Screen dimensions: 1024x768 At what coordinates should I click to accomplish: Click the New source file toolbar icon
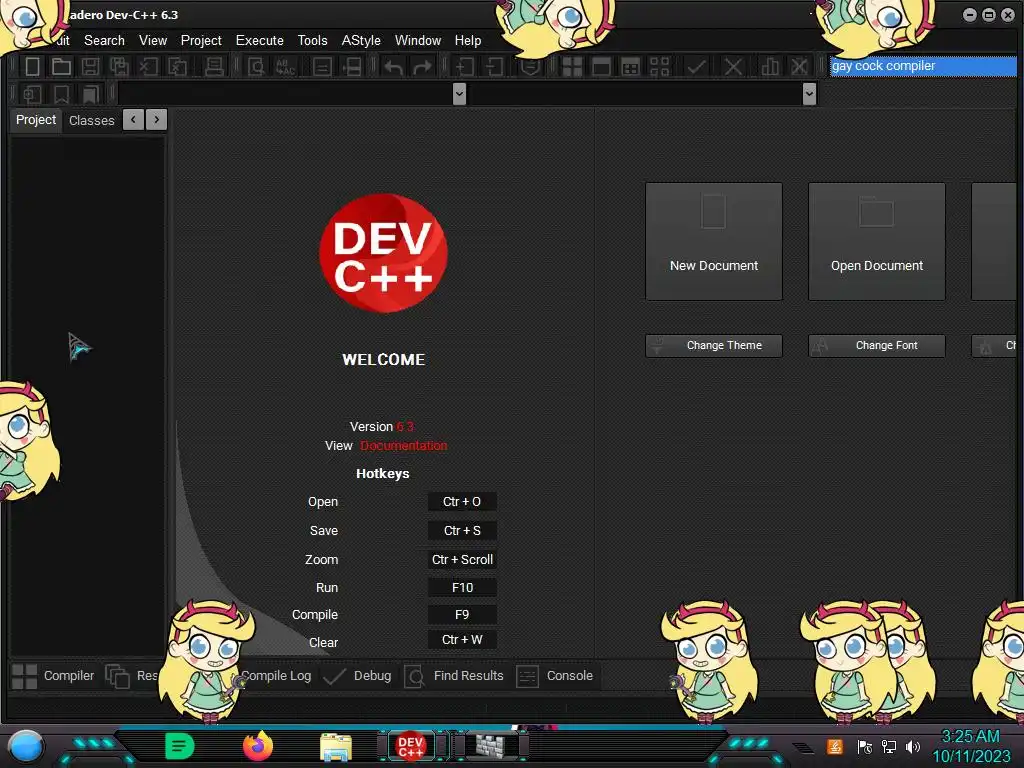(x=32, y=66)
